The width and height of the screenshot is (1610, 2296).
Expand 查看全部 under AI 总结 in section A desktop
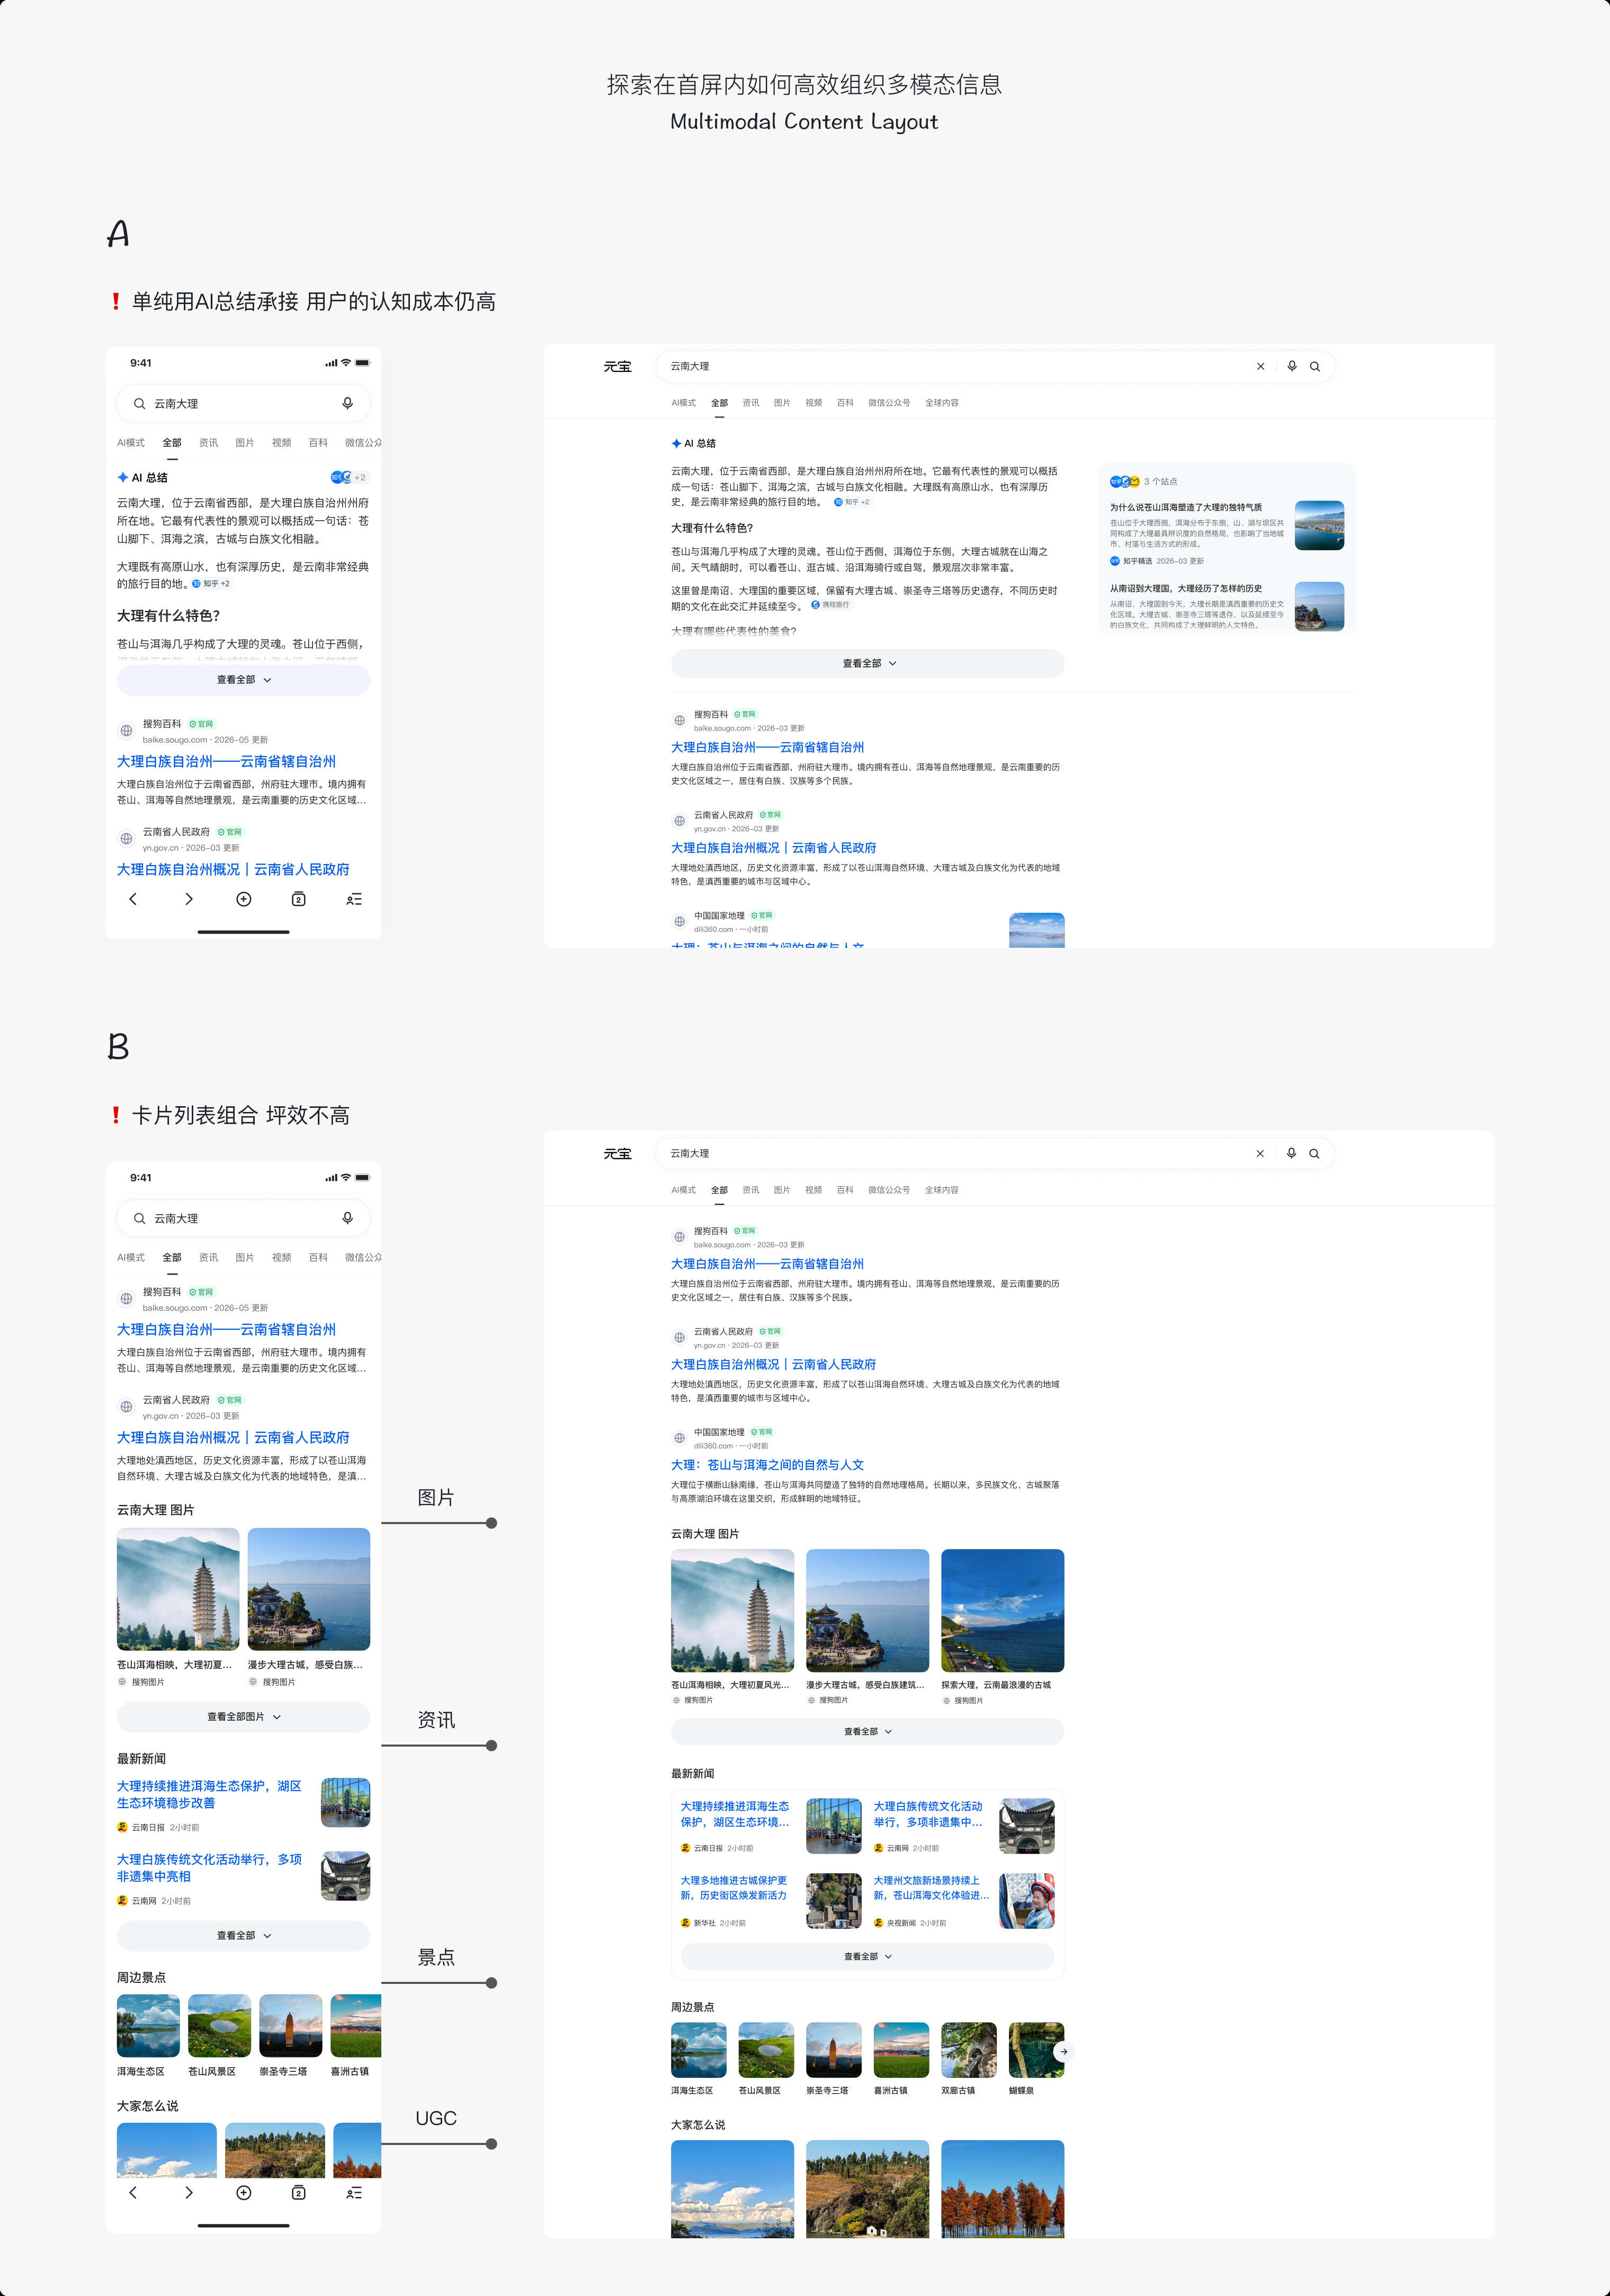coord(868,663)
